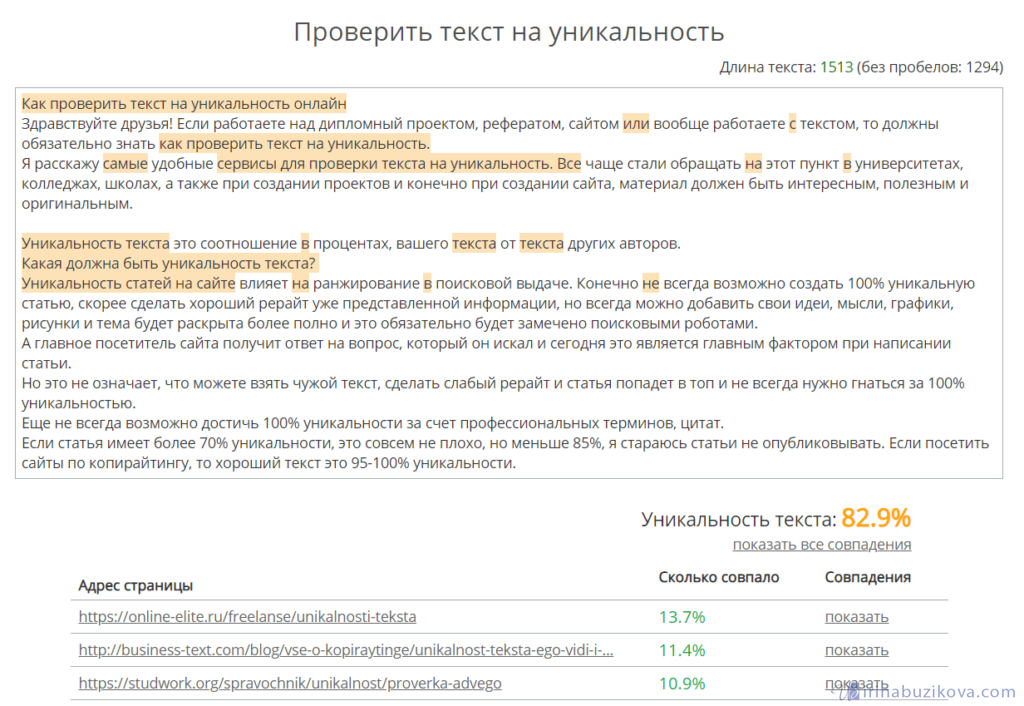Click the page title 'Проверить текст на уникальность'
Image resolution: width=1024 pixels, height=706 pixels.
coord(508,31)
